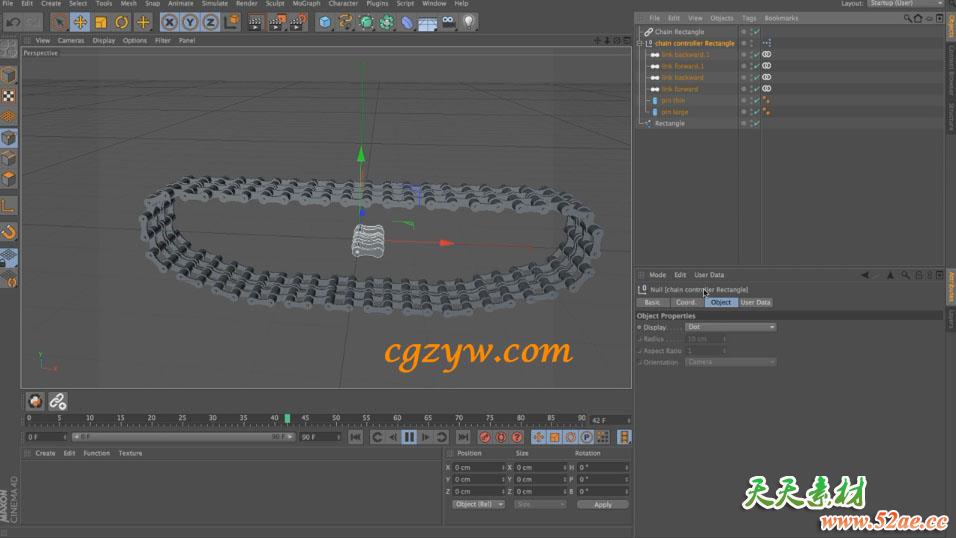The height and width of the screenshot is (538, 956).
Task: Open the MoGraph menu
Action: tap(306, 4)
